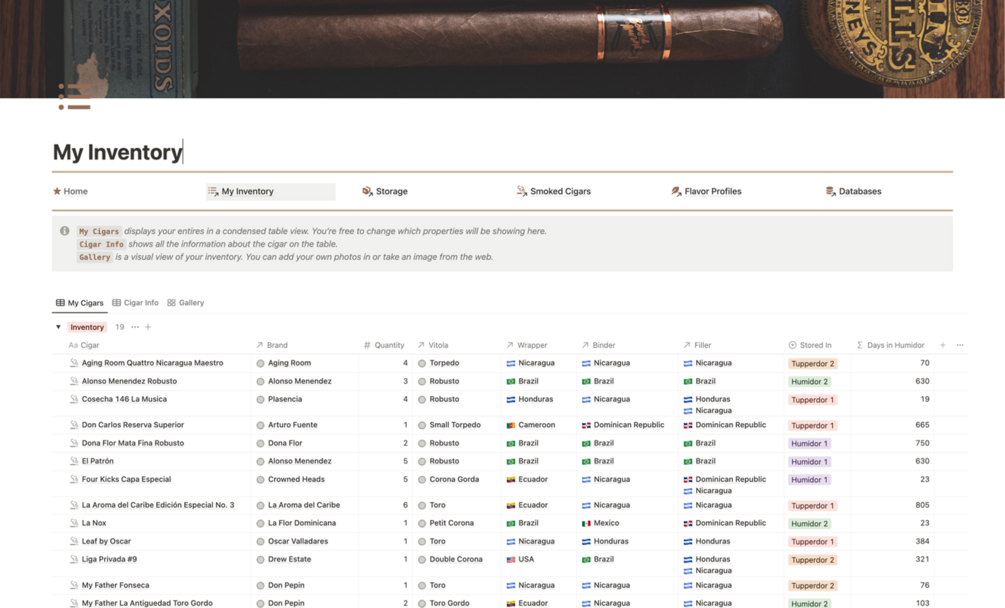Click the My Inventory page title field
1005x608 pixels.
[117, 152]
